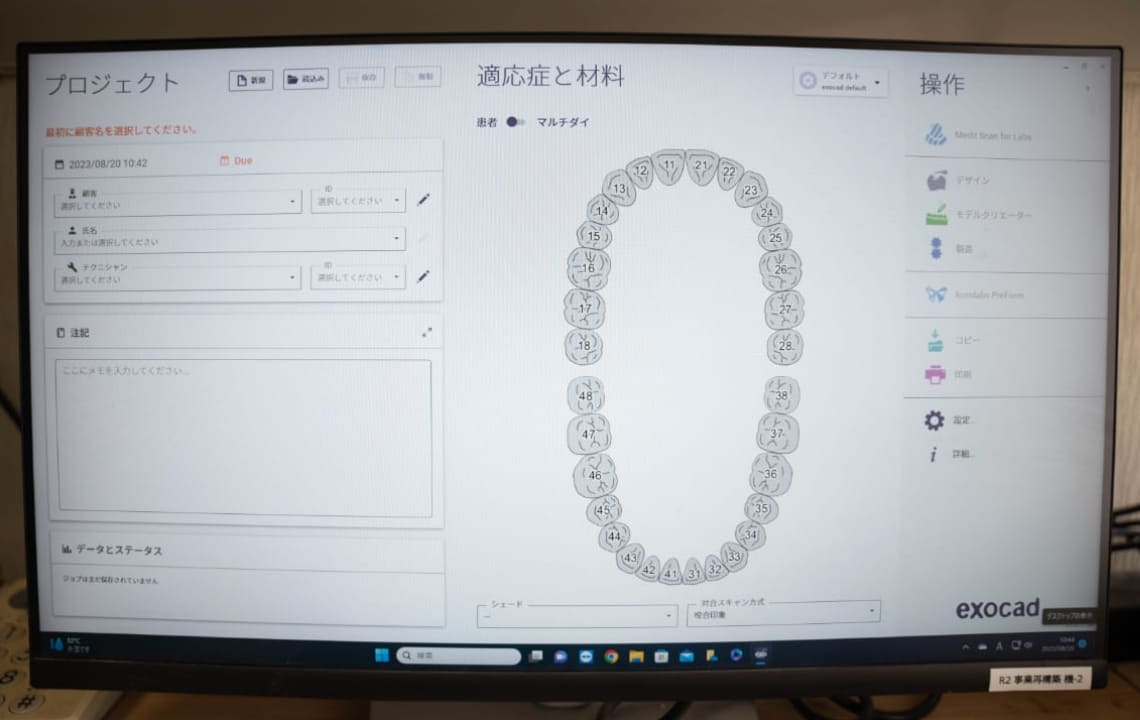The width and height of the screenshot is (1140, 720).
Task: Open the 対合スキャン方式 dropdown
Action: pos(782,612)
